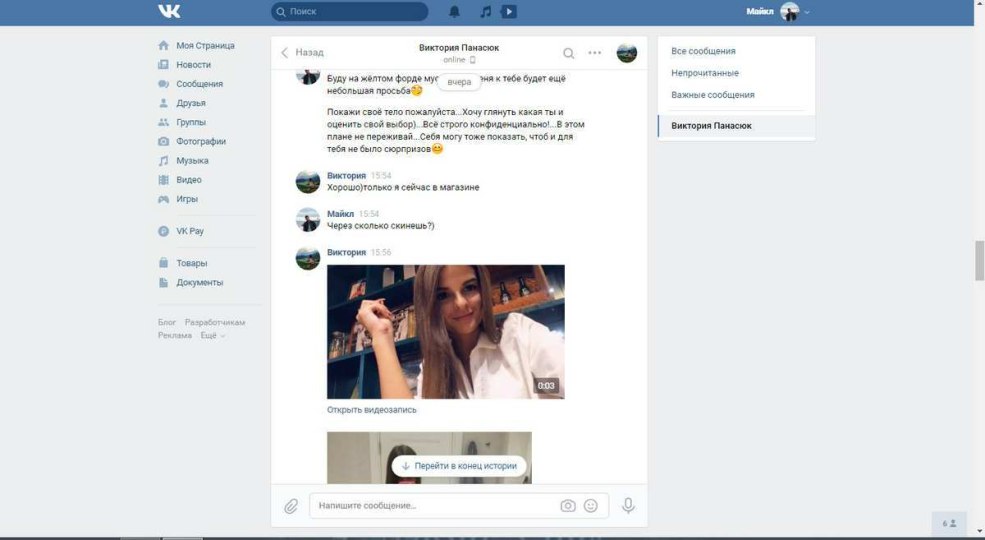Open the three-dots conversation actions menu
The image size is (985, 540).
tap(595, 53)
